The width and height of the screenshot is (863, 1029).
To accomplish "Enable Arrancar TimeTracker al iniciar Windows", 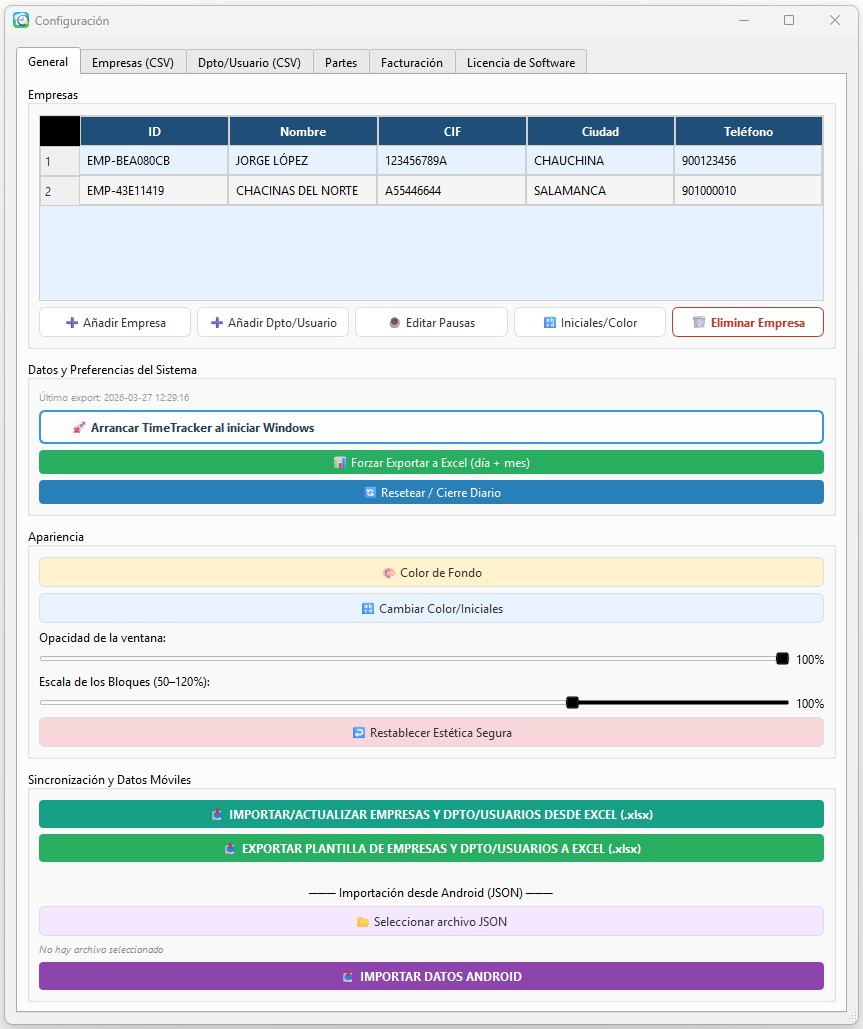I will coord(431,426).
